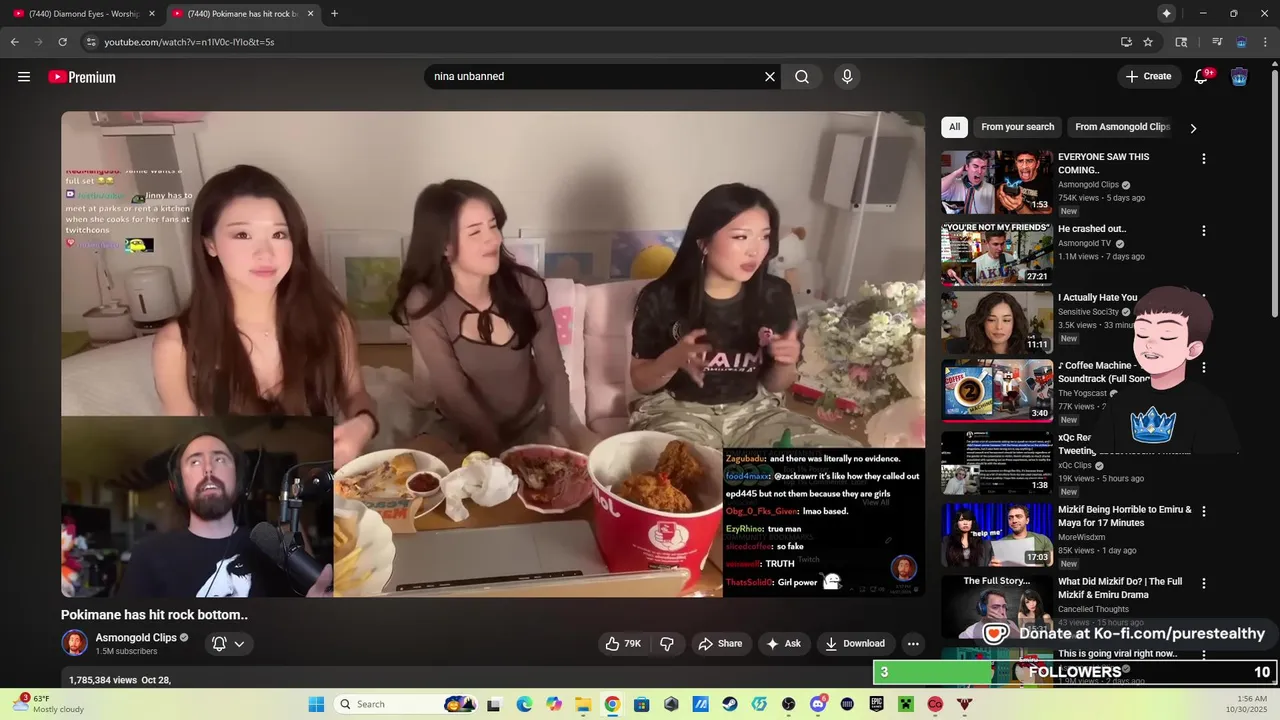View site information icon in address bar

[91, 42]
